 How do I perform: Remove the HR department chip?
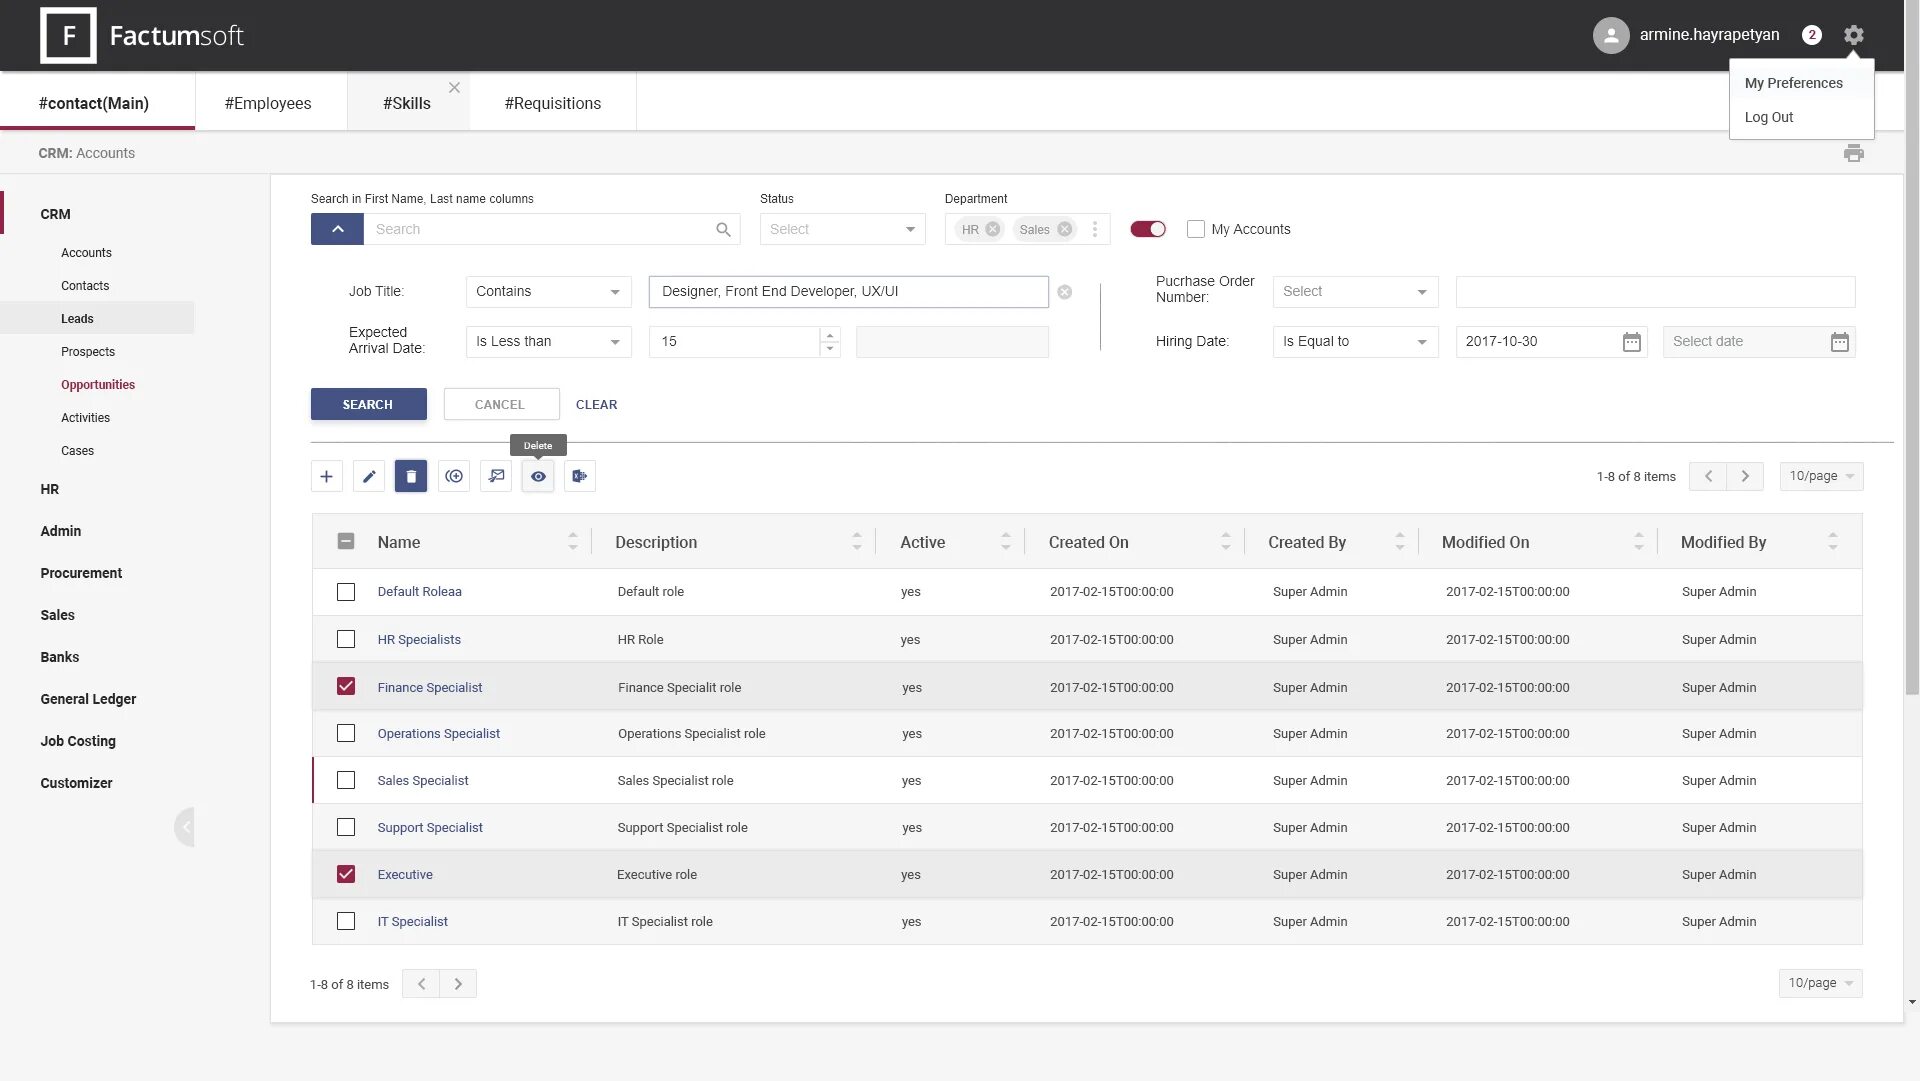(x=992, y=229)
